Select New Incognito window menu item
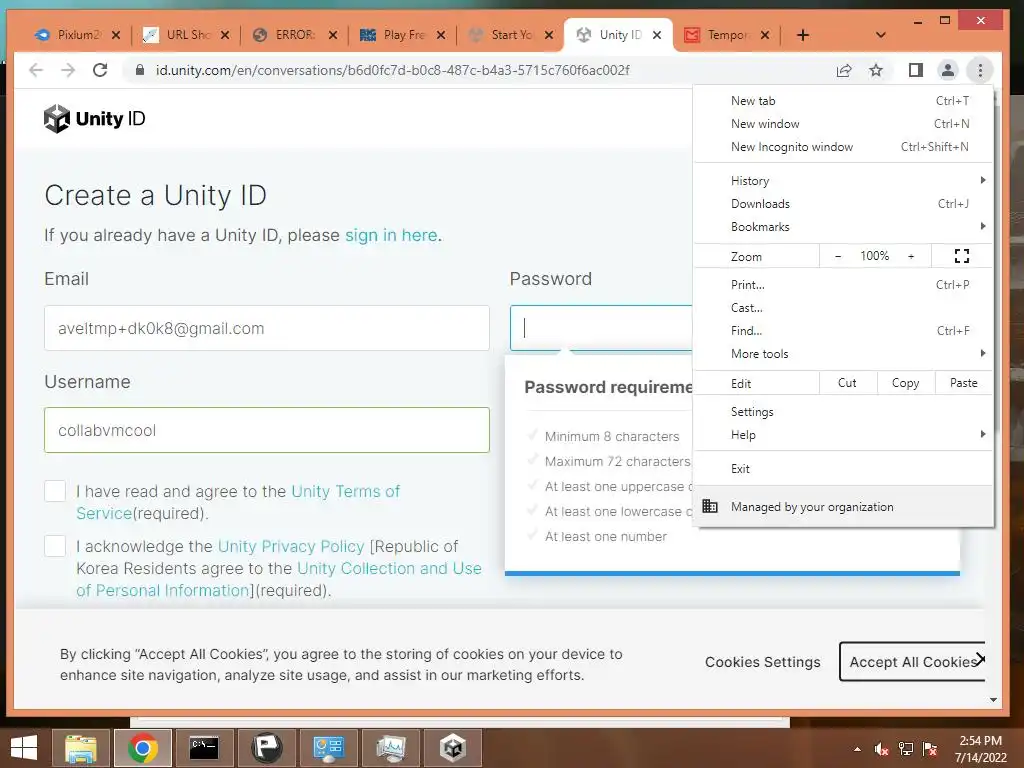This screenshot has width=1024, height=768. [842, 147]
